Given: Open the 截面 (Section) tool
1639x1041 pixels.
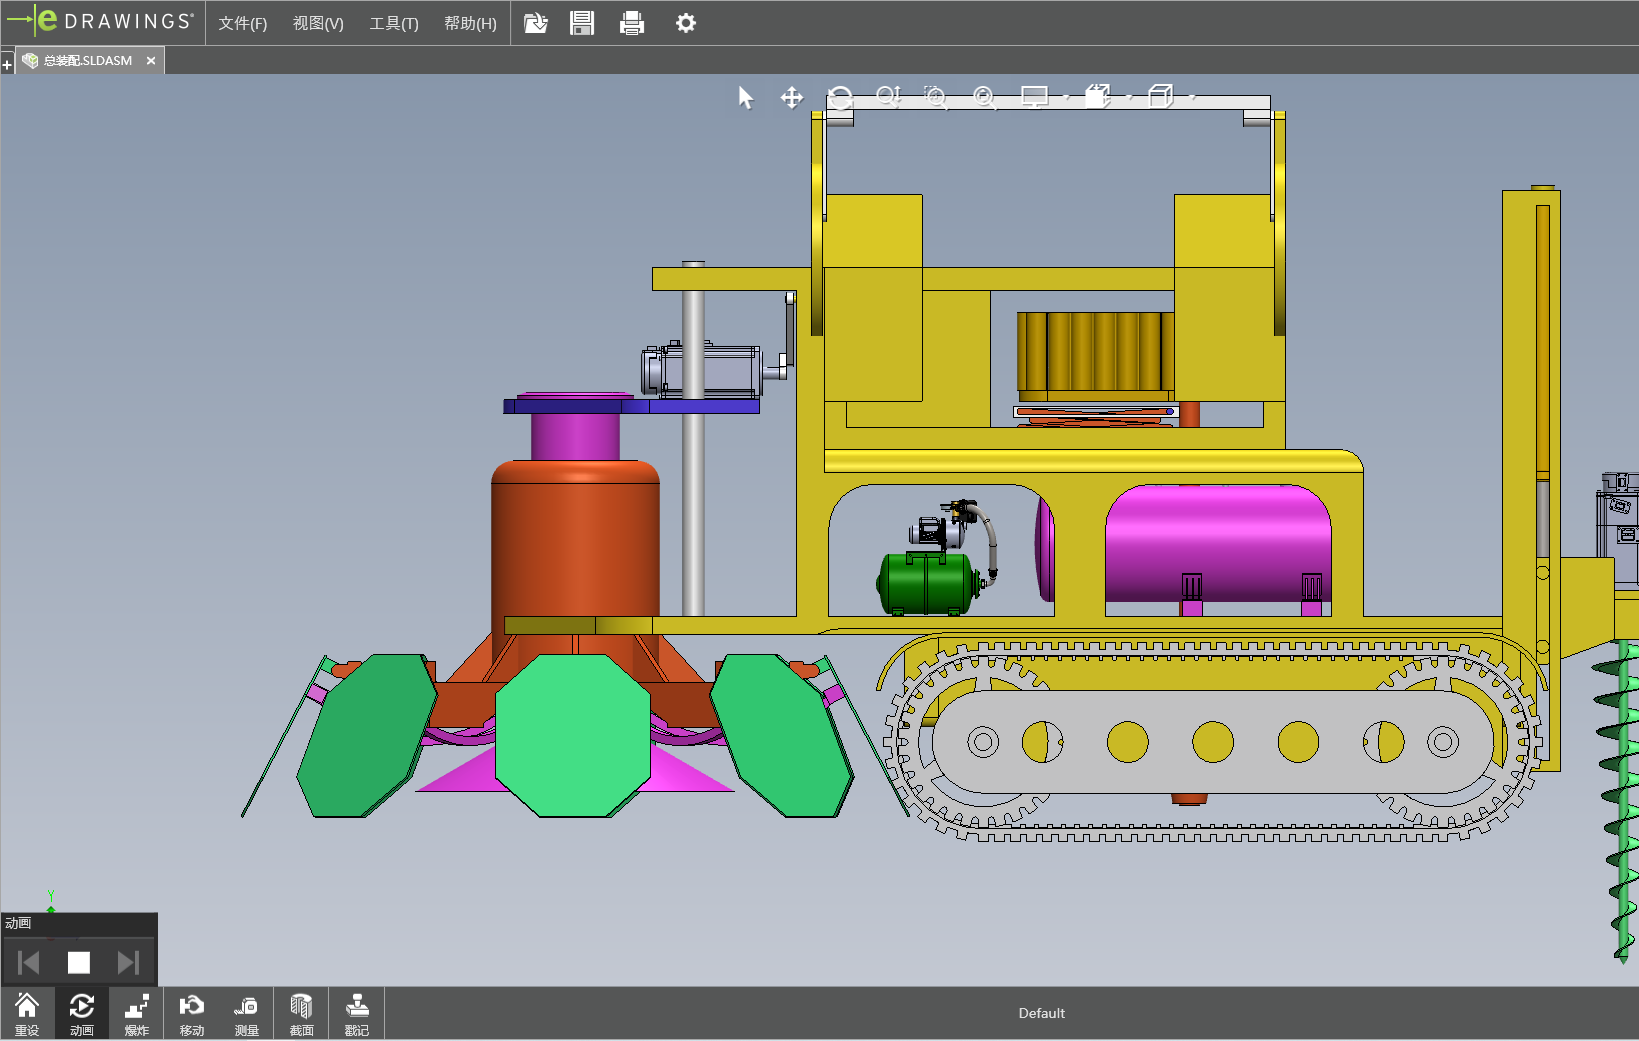Looking at the screenshot, I should click(301, 1014).
